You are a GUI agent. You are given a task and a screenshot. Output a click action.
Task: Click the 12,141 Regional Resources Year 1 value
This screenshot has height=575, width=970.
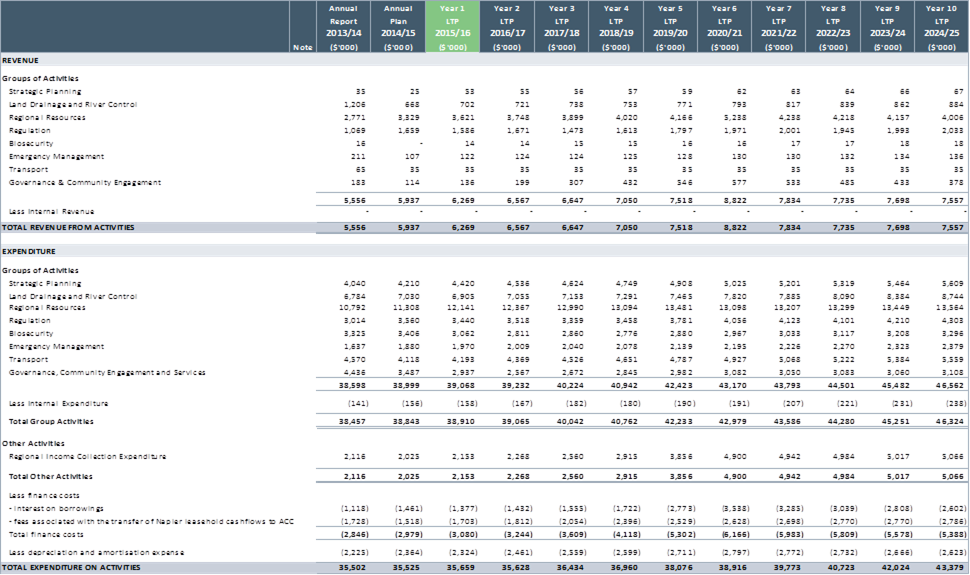463,308
